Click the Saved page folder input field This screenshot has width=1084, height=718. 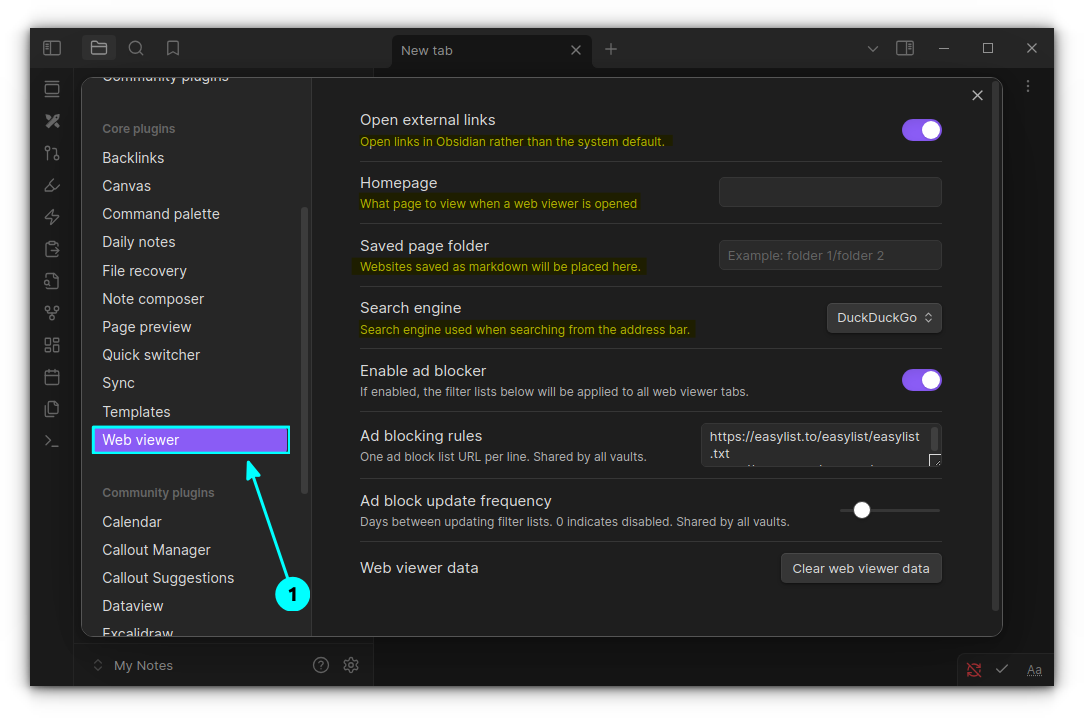pos(830,255)
